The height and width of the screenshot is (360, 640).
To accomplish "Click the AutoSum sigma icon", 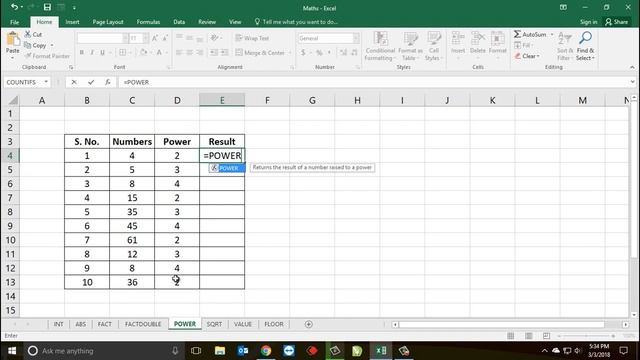I will [518, 34].
